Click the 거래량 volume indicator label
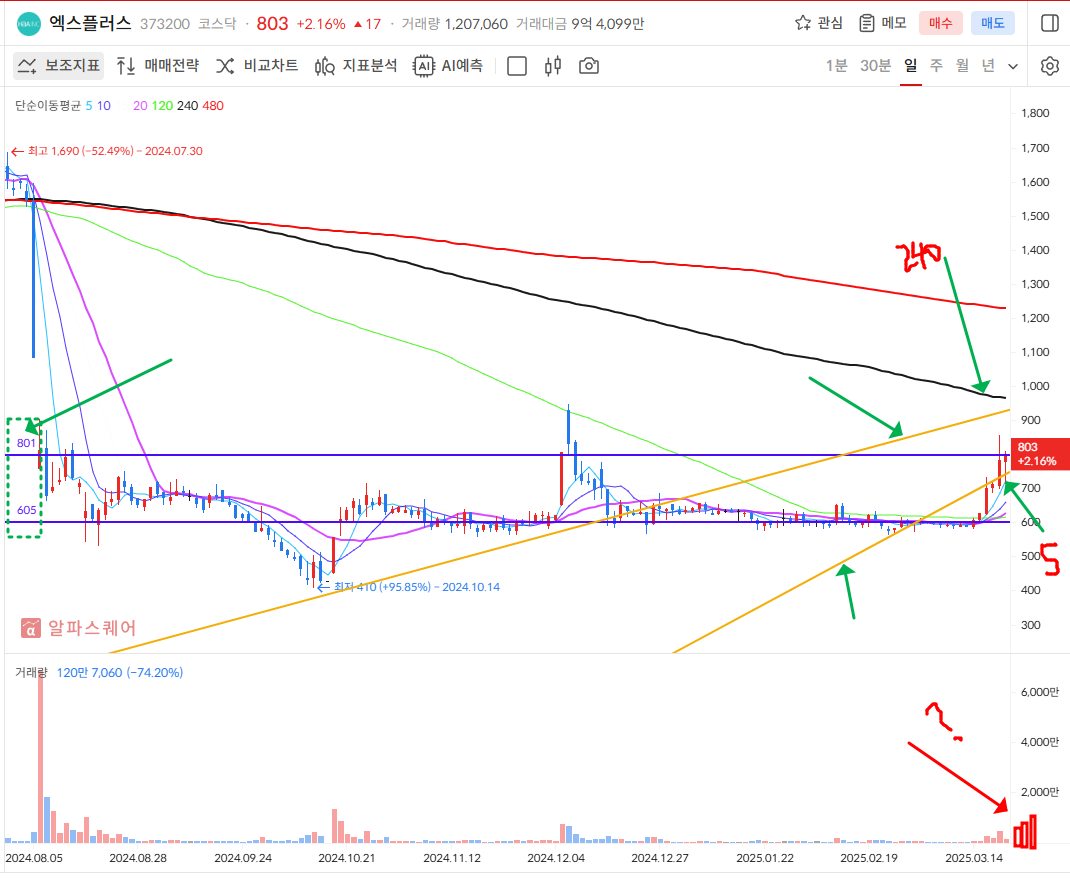Image resolution: width=1070 pixels, height=878 pixels. [x=31, y=673]
